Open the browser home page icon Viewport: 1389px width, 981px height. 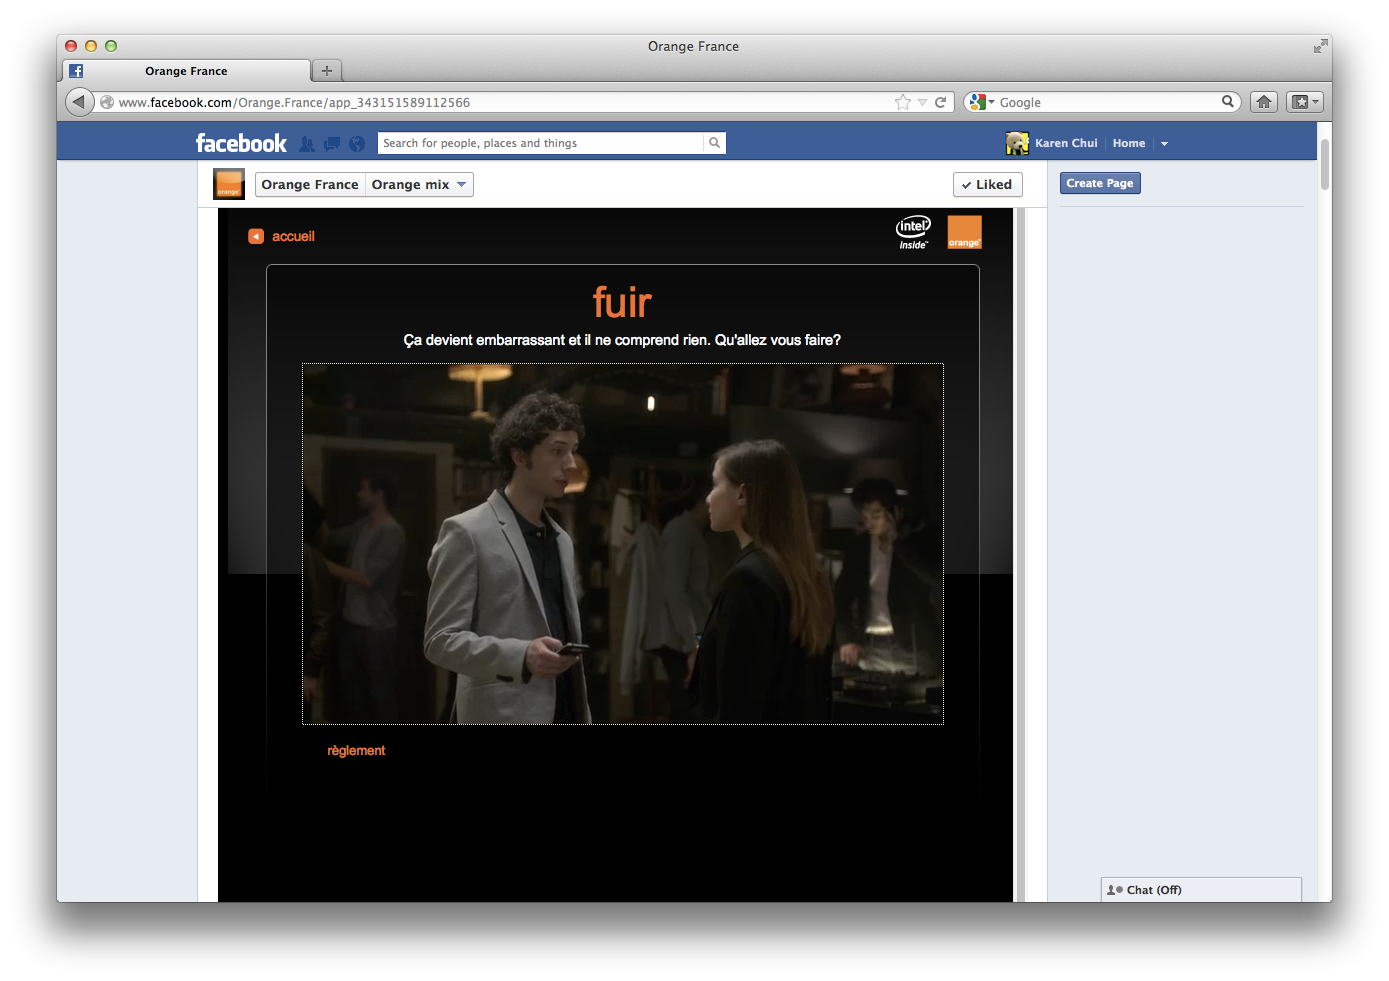click(1264, 102)
